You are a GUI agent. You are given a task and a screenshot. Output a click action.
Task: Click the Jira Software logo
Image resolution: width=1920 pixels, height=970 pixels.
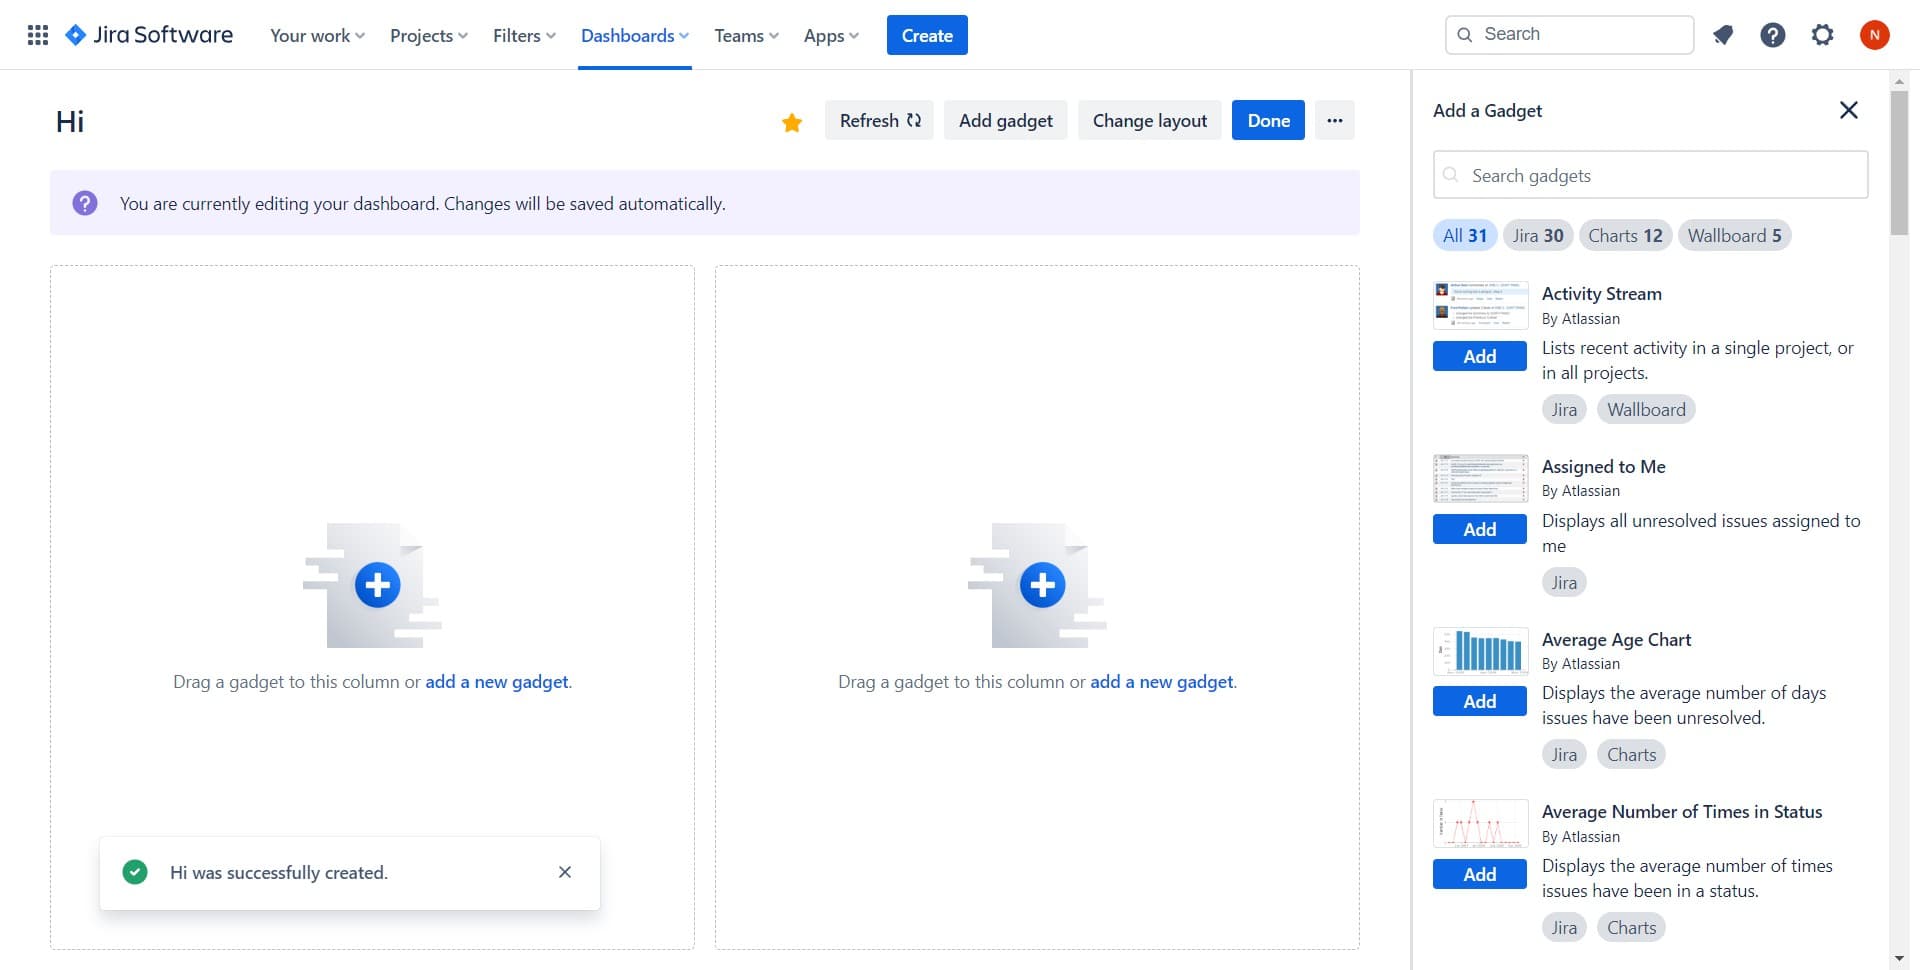[x=149, y=35]
